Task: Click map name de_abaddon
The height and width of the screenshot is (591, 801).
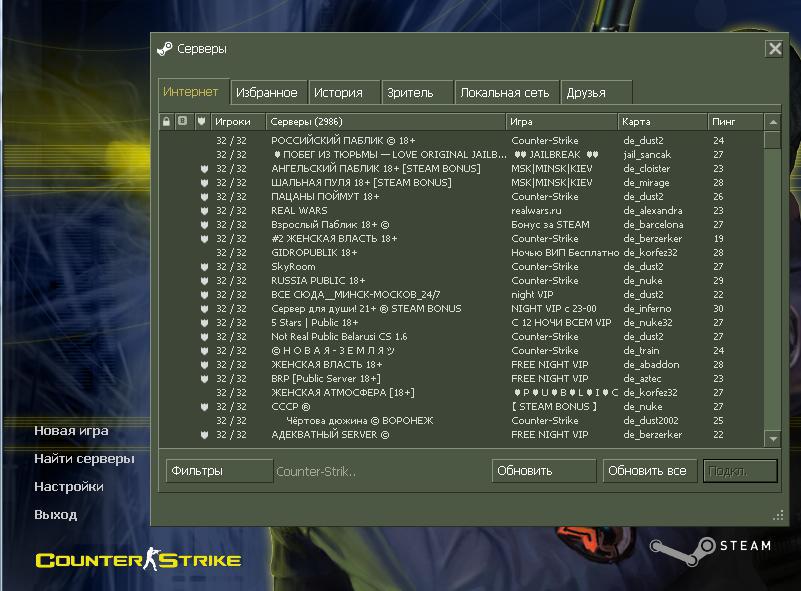Action: pos(651,365)
